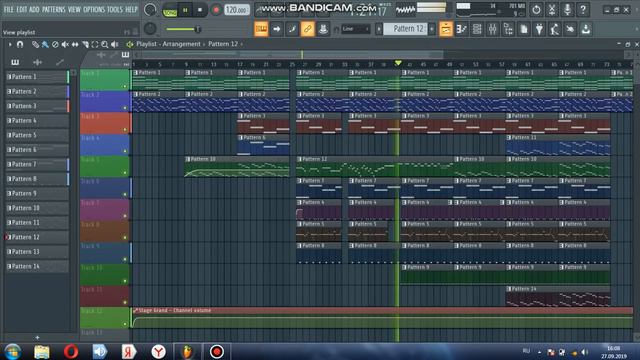Open Pattern 12 clip menu on Track 5
Image resolution: width=640 pixels, height=360 pixels.
tap(300, 159)
